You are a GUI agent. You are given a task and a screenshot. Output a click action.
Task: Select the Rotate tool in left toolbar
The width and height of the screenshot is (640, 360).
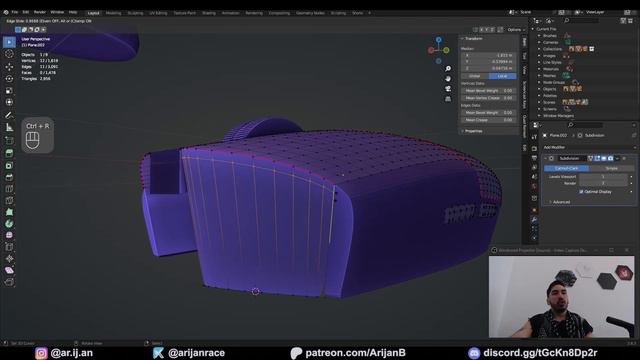(9, 78)
